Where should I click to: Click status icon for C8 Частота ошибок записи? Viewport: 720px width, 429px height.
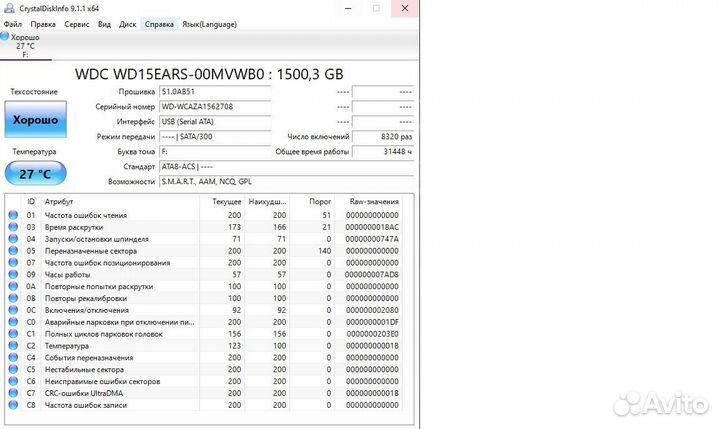pos(13,405)
